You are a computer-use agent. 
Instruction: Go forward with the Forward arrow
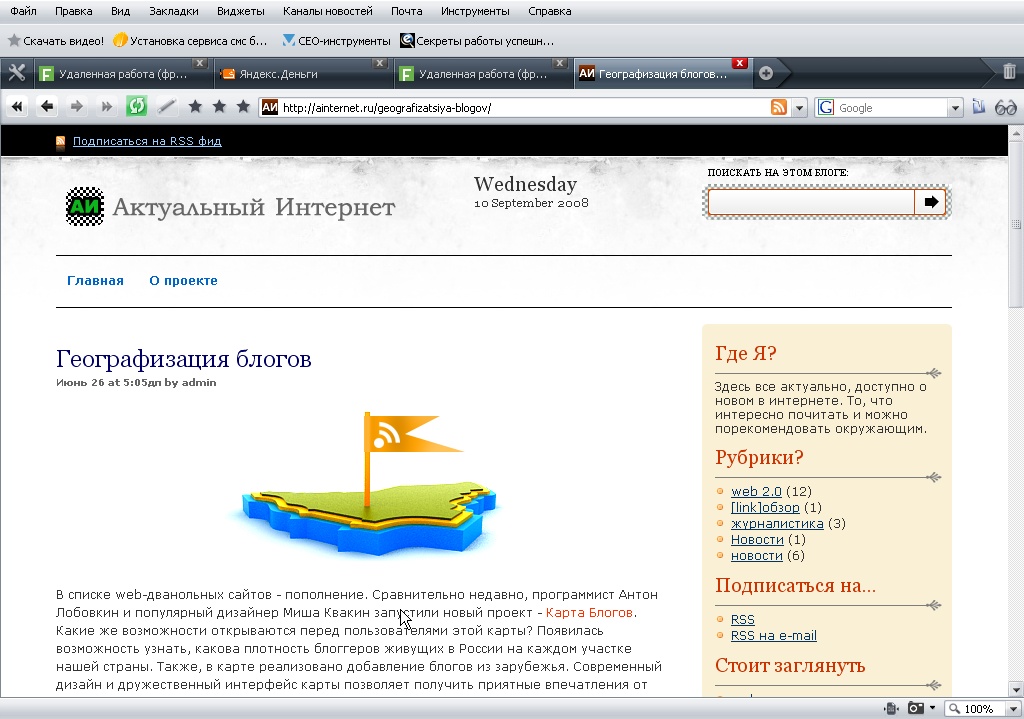click(76, 106)
